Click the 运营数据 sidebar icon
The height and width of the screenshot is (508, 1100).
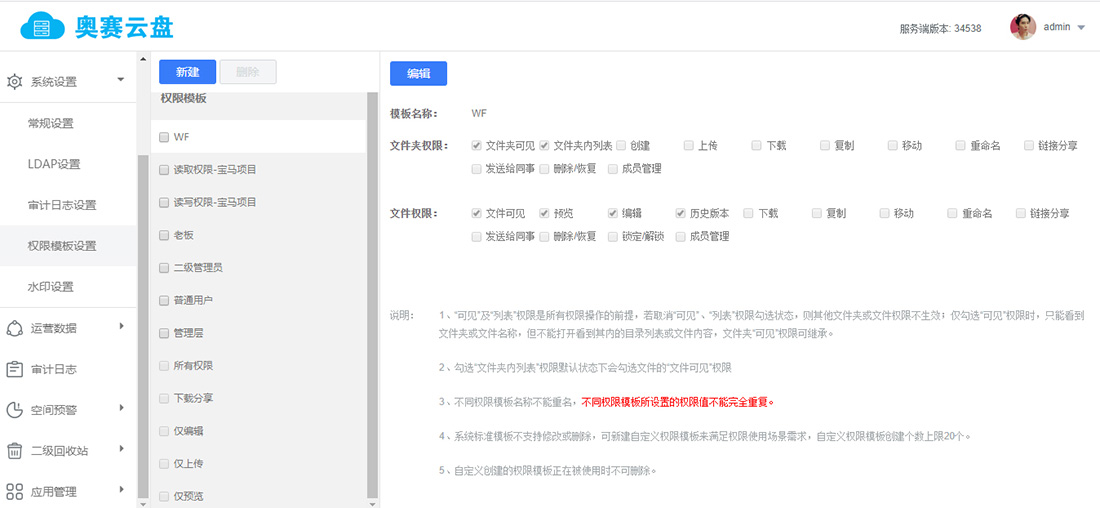point(15,328)
